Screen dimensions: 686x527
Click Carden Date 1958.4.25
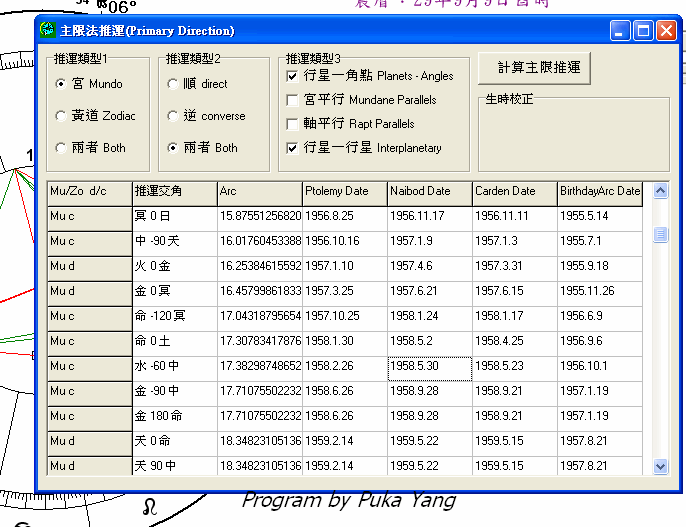click(x=515, y=343)
